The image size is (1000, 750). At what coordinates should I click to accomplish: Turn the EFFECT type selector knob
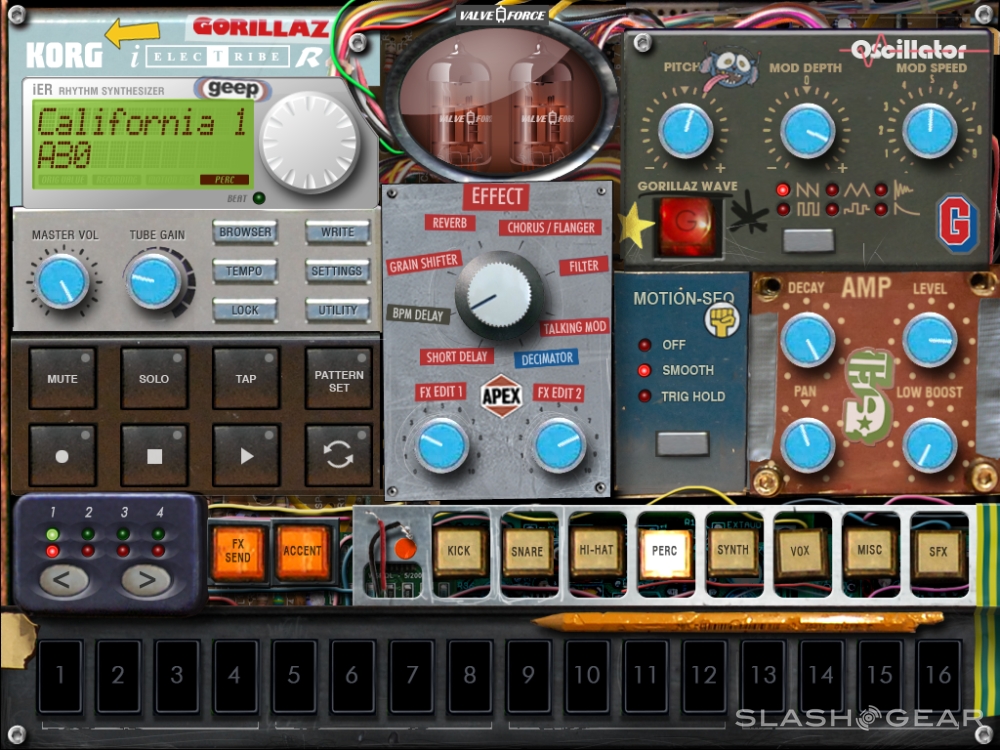[501, 295]
